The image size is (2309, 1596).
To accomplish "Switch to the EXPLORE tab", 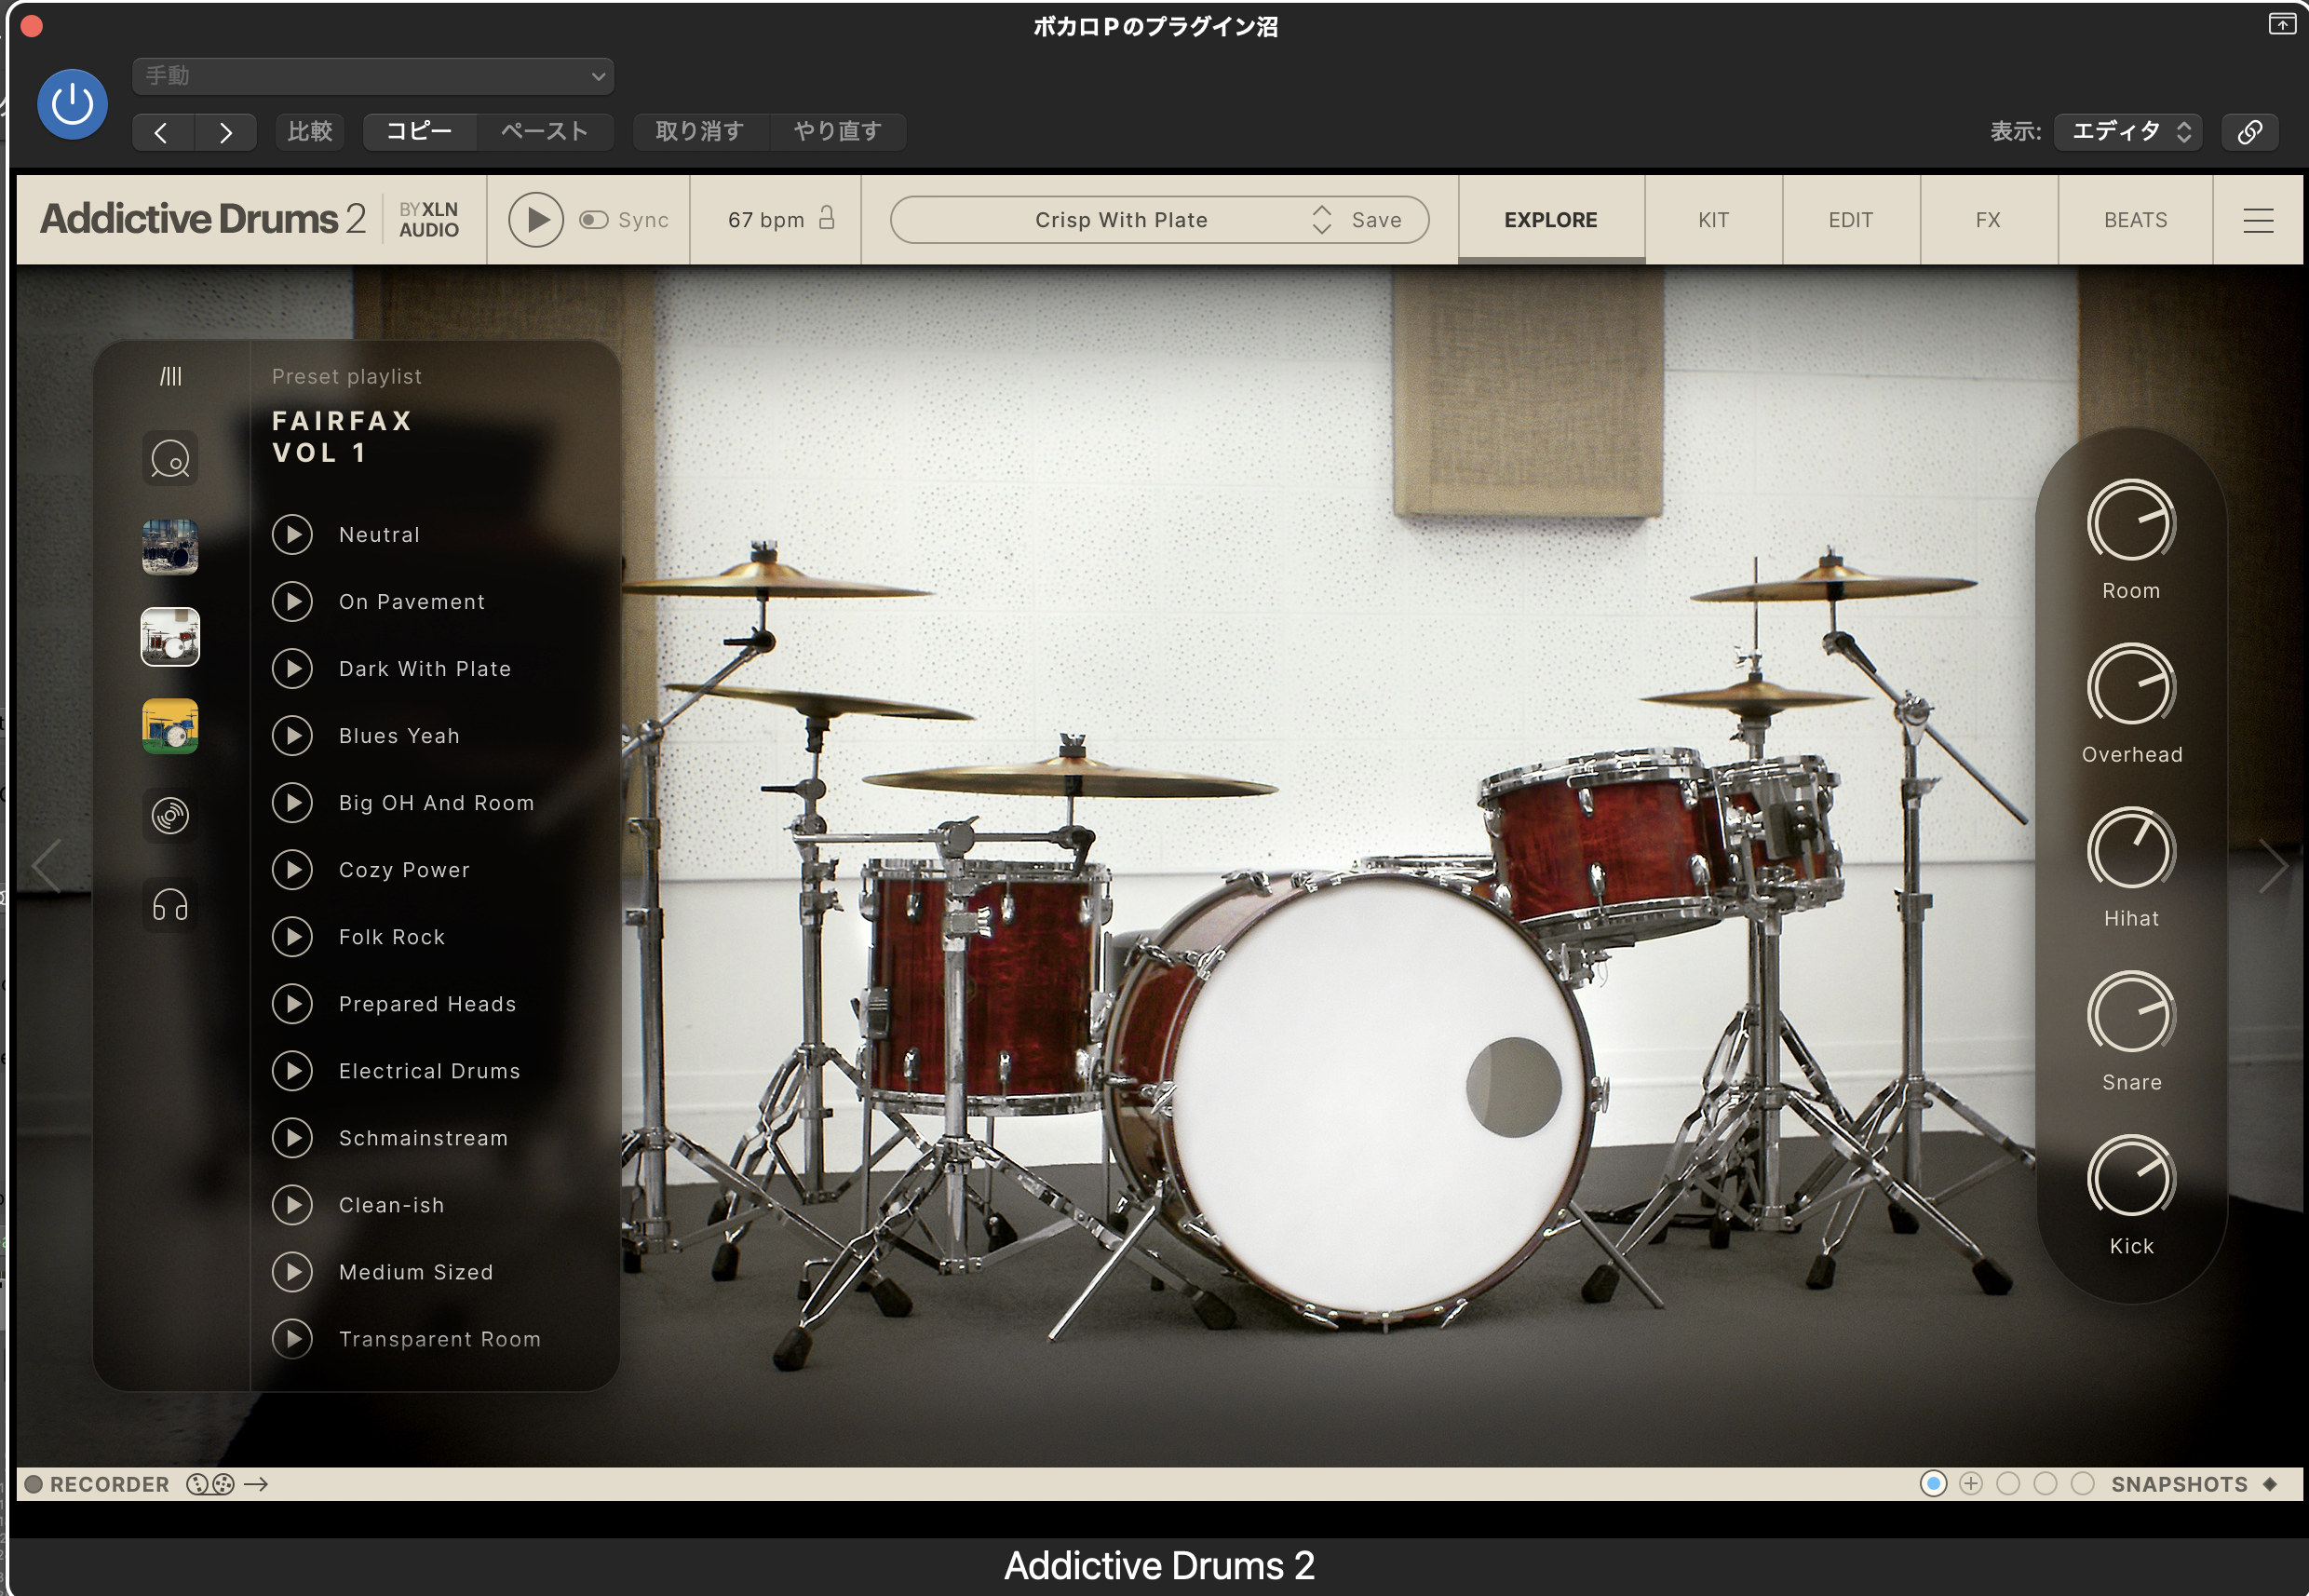I will [1551, 220].
